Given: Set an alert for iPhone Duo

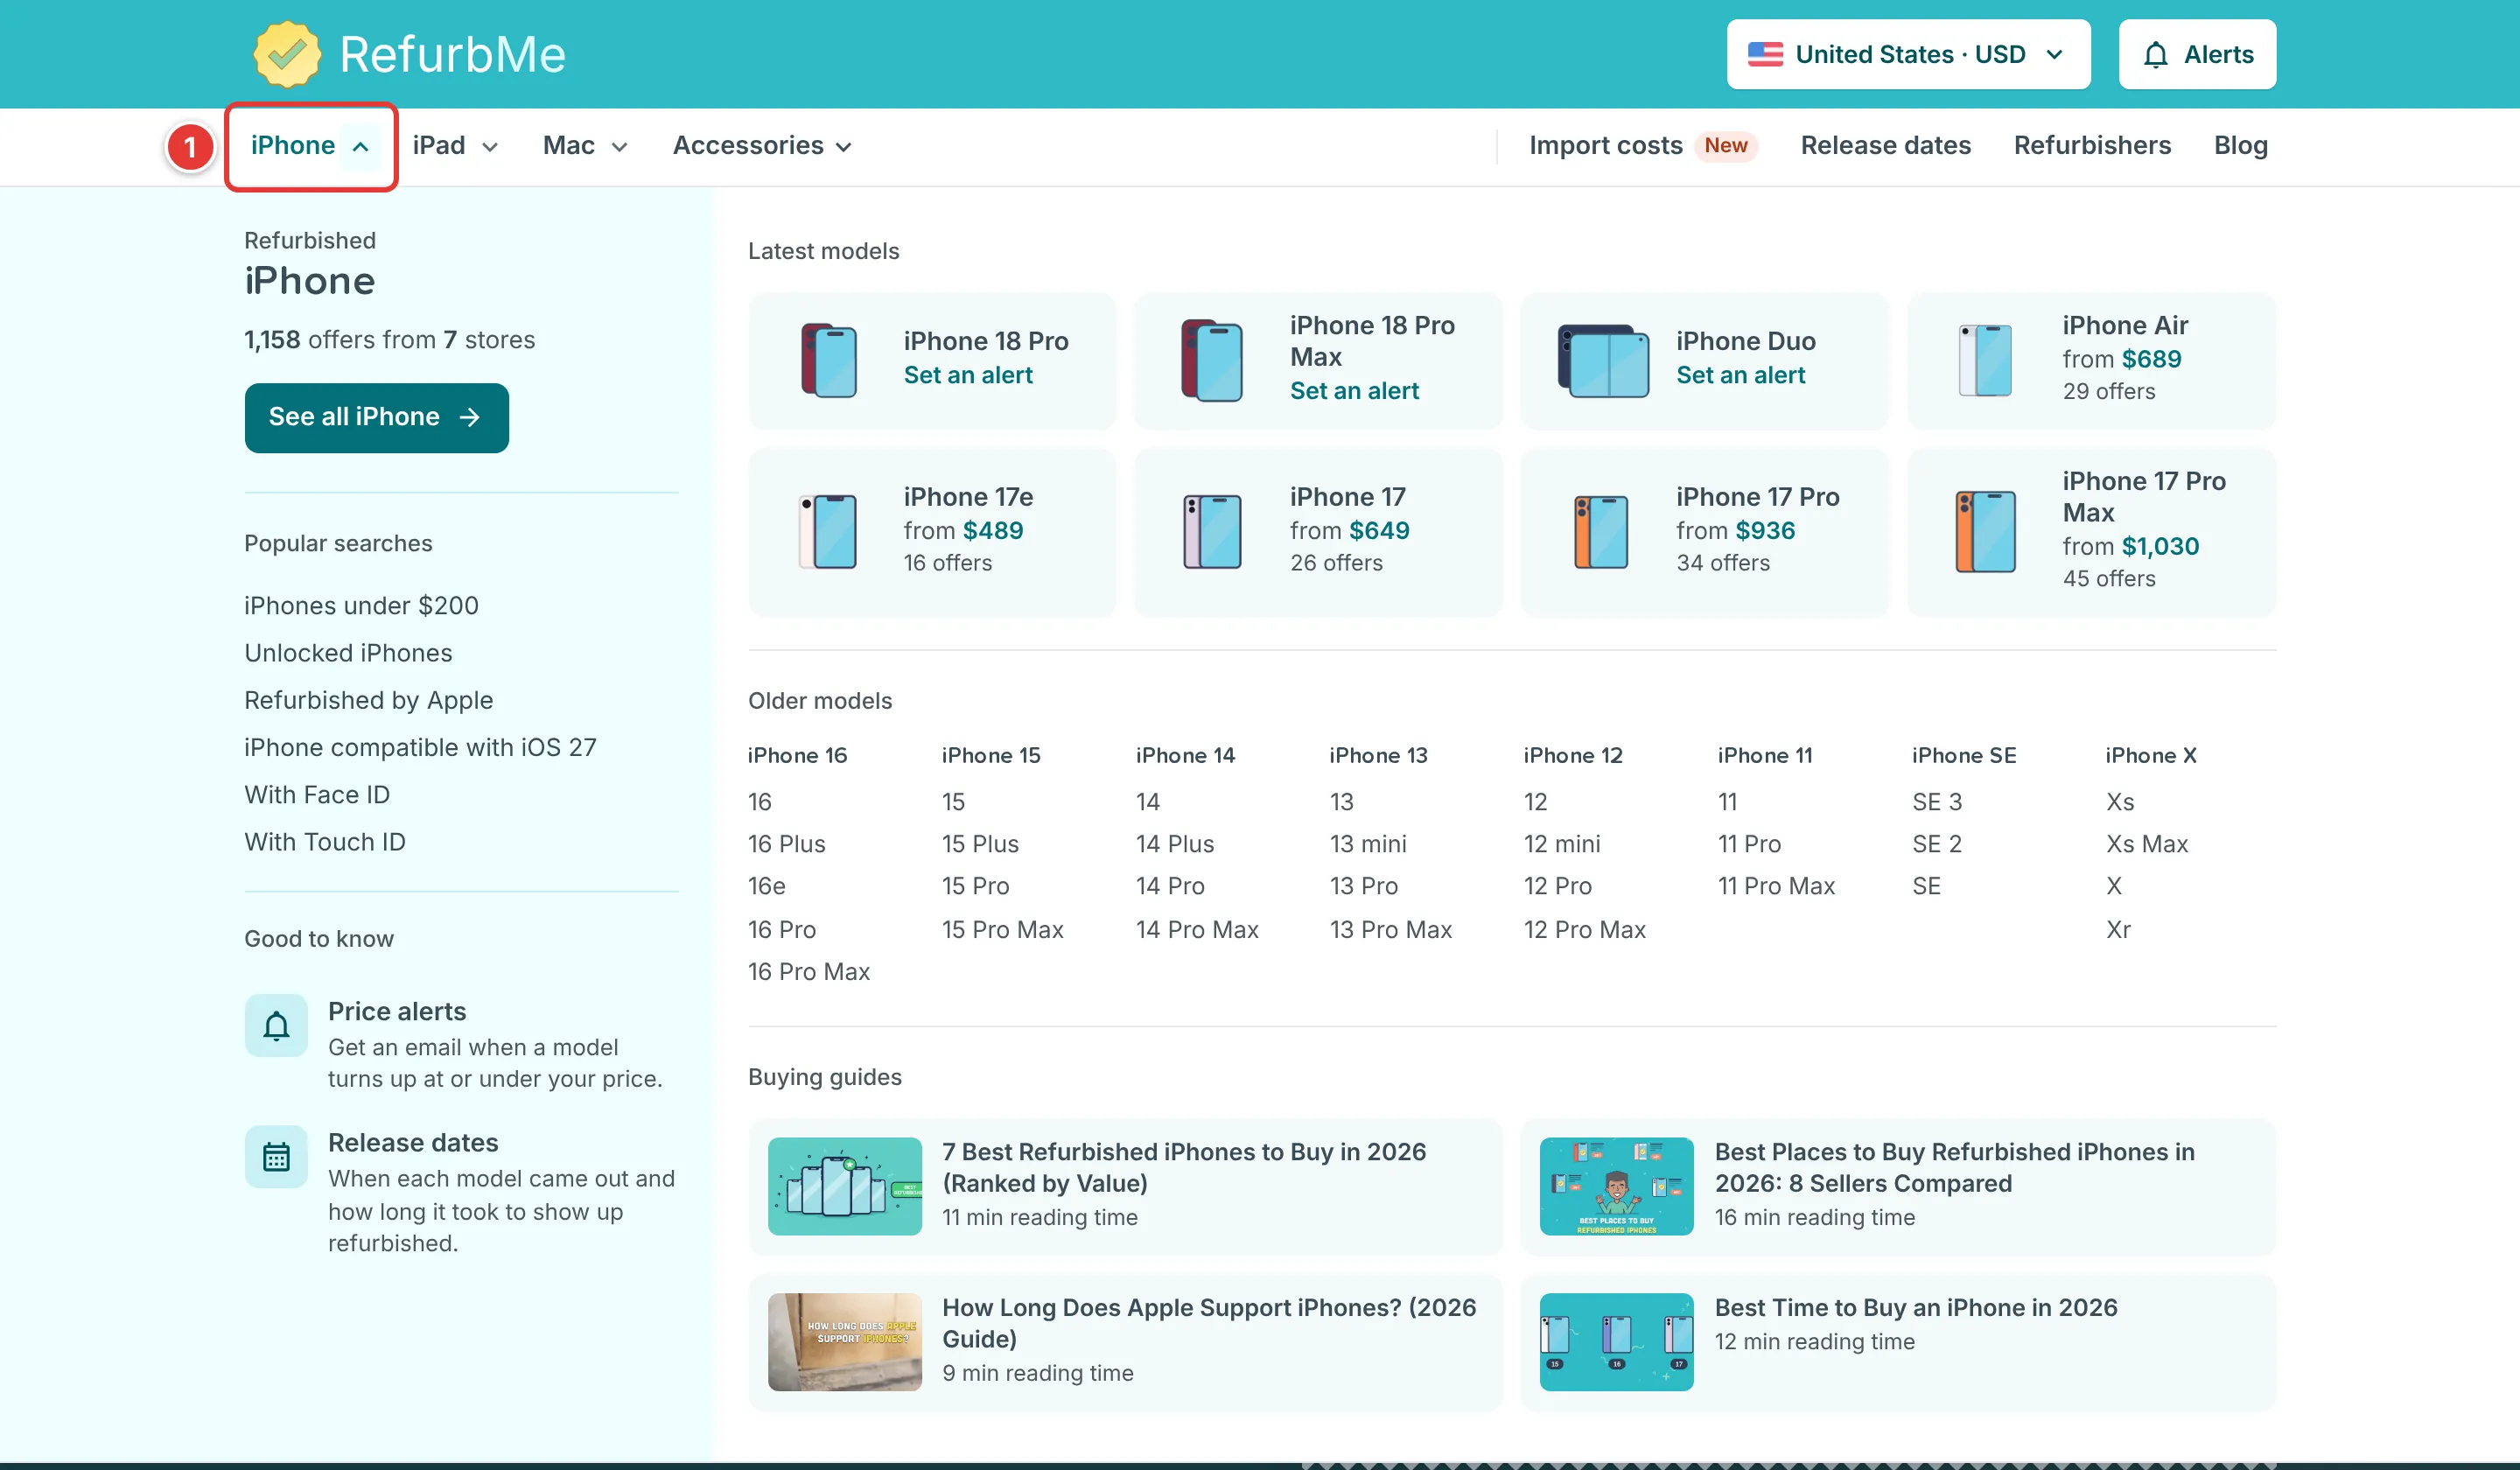Looking at the screenshot, I should coord(1740,375).
